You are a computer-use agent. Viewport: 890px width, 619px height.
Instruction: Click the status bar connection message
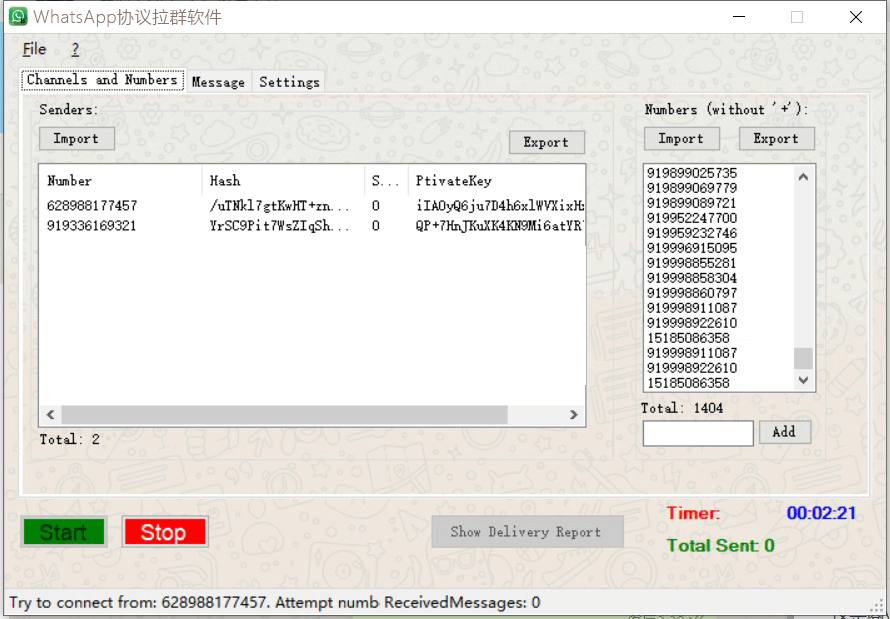(195, 603)
